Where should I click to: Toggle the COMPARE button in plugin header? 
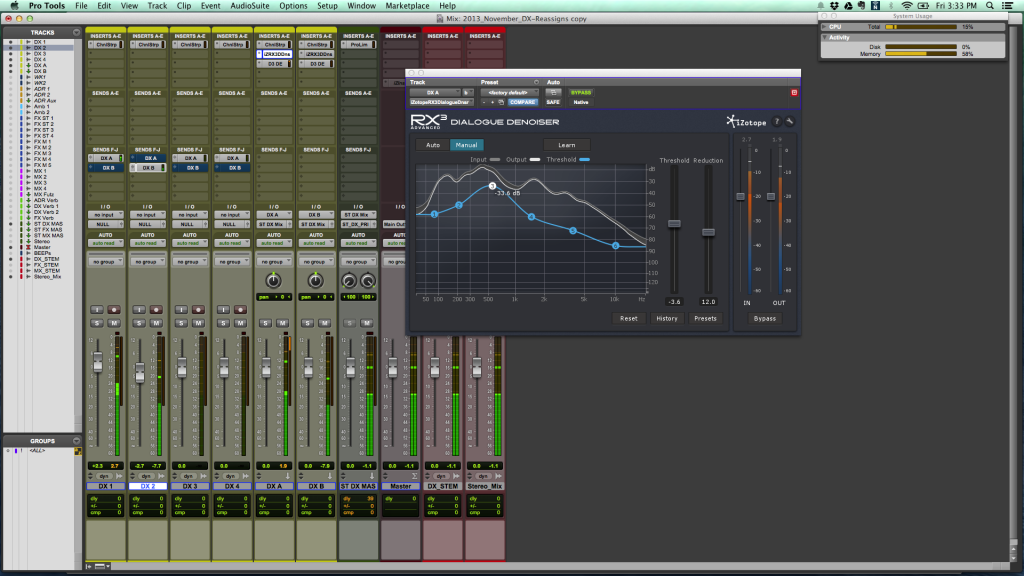tap(525, 102)
